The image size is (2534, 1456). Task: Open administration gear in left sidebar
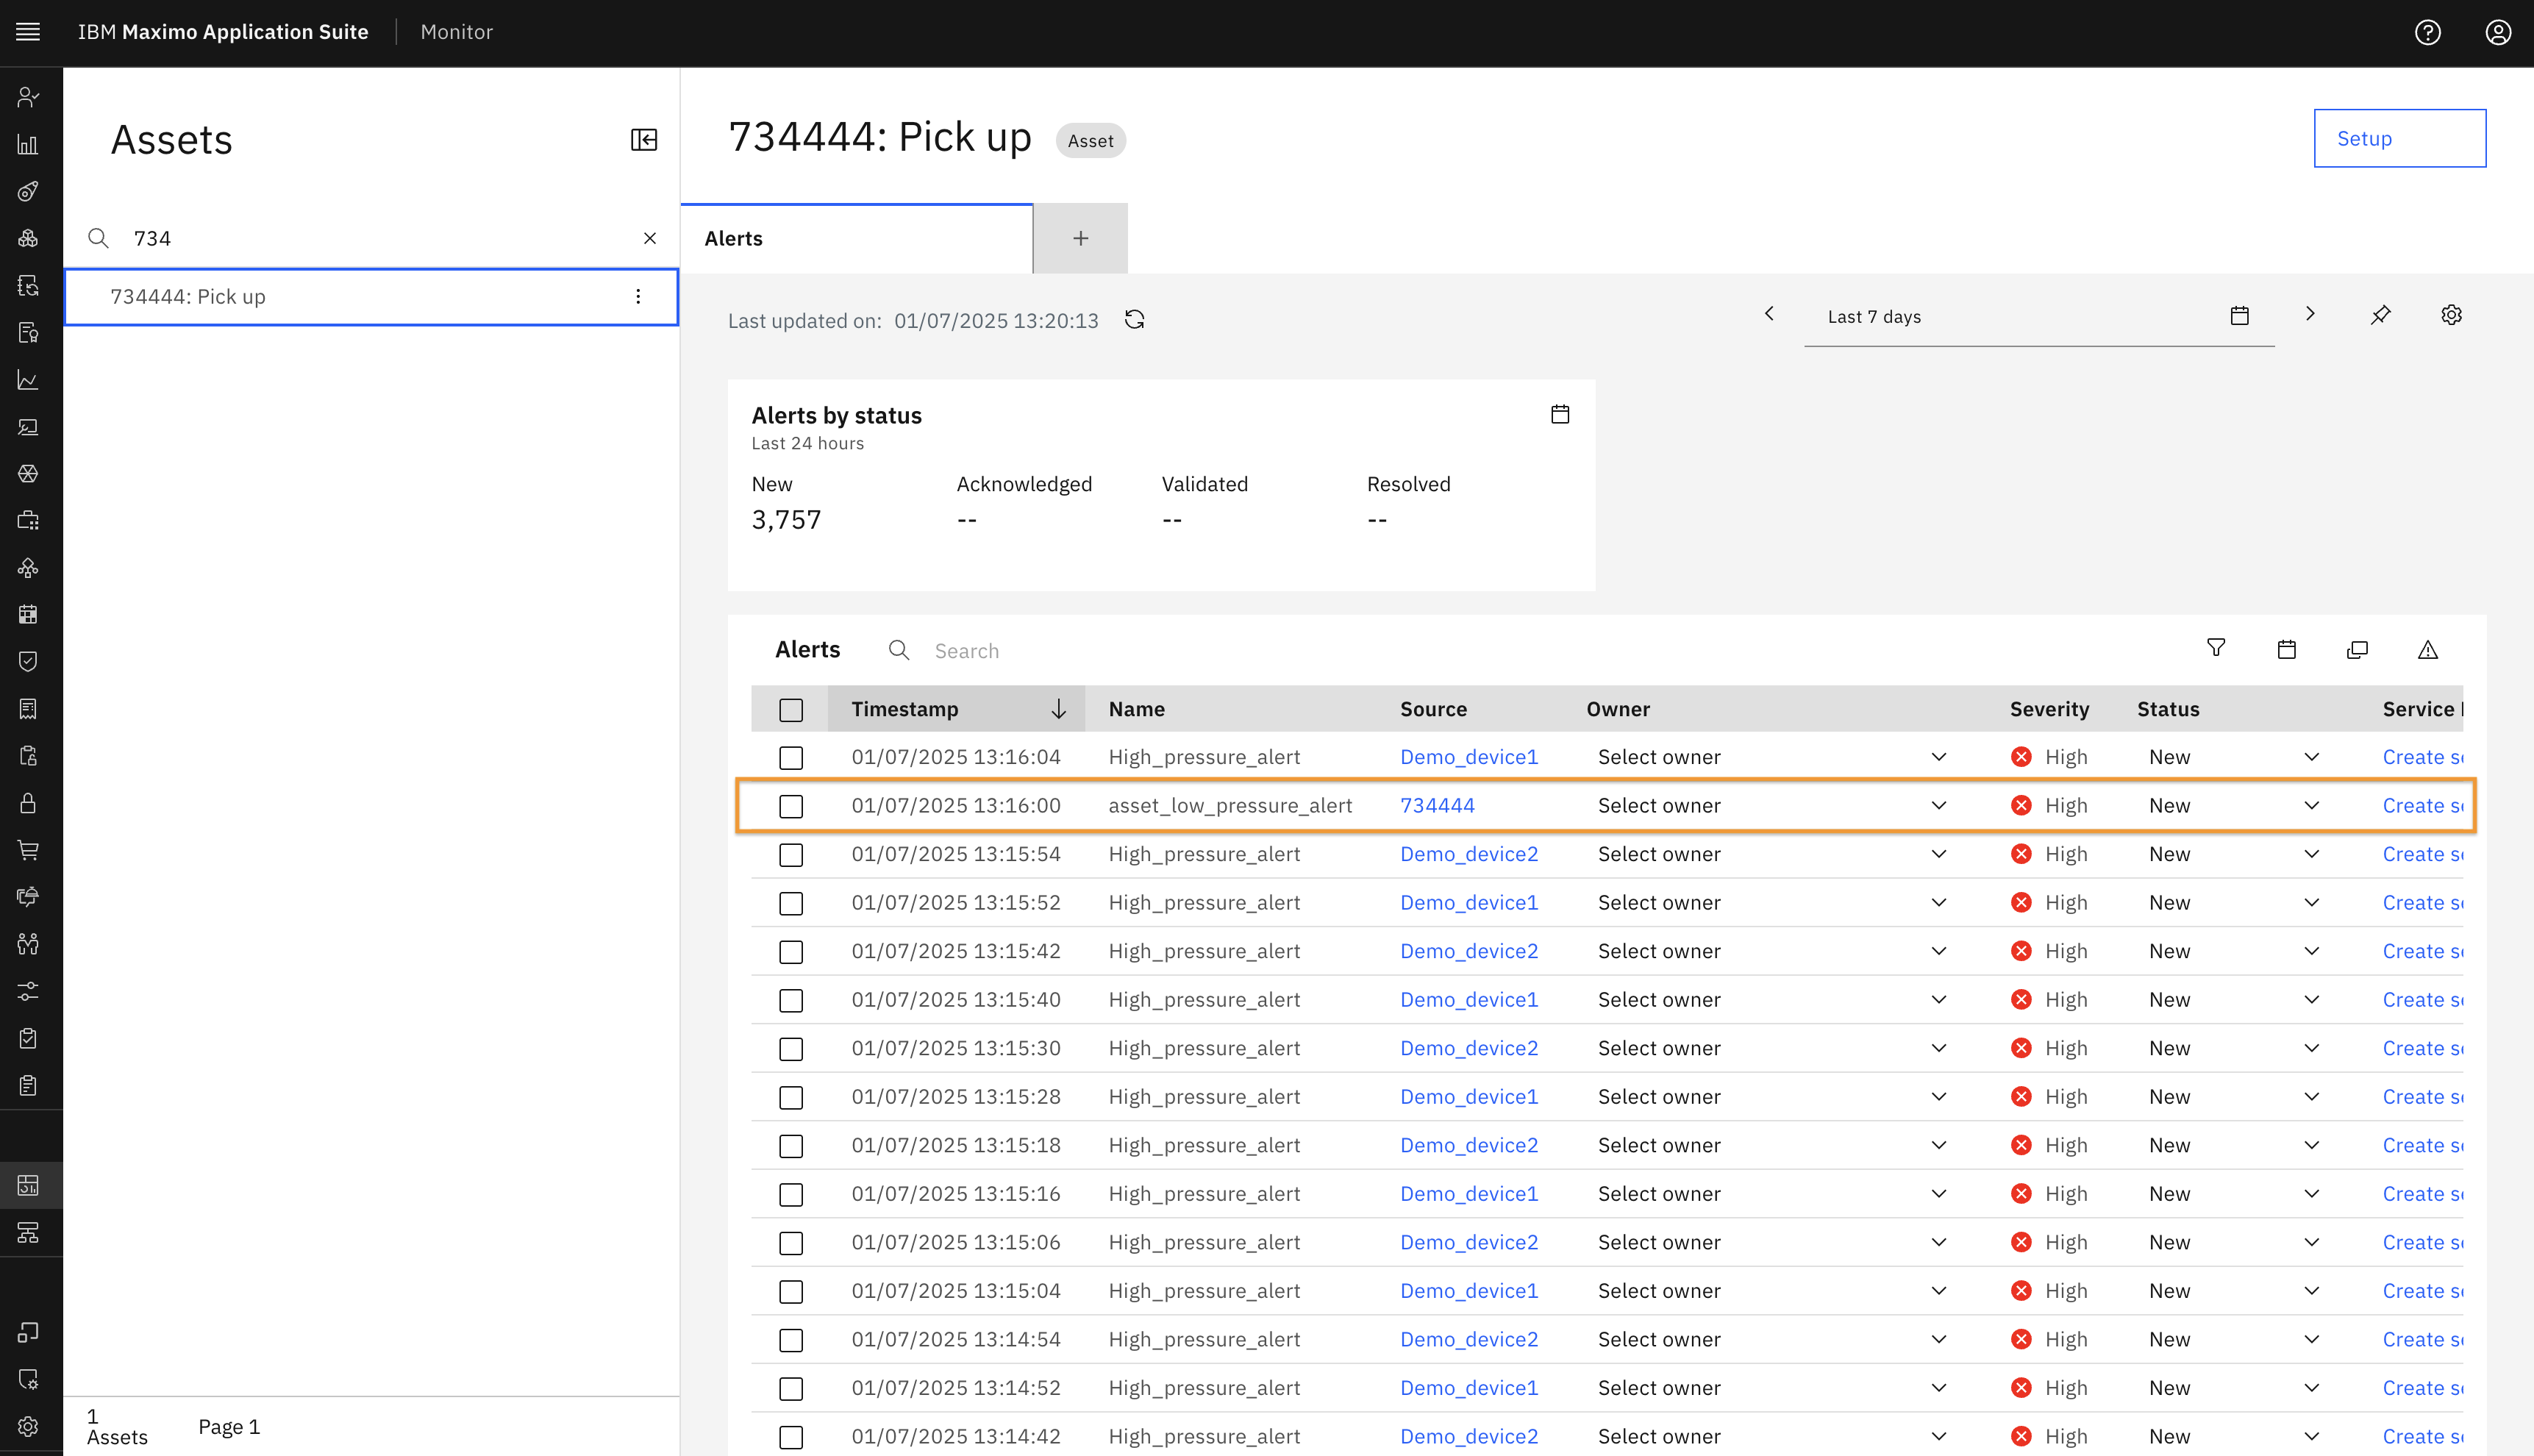[28, 1426]
